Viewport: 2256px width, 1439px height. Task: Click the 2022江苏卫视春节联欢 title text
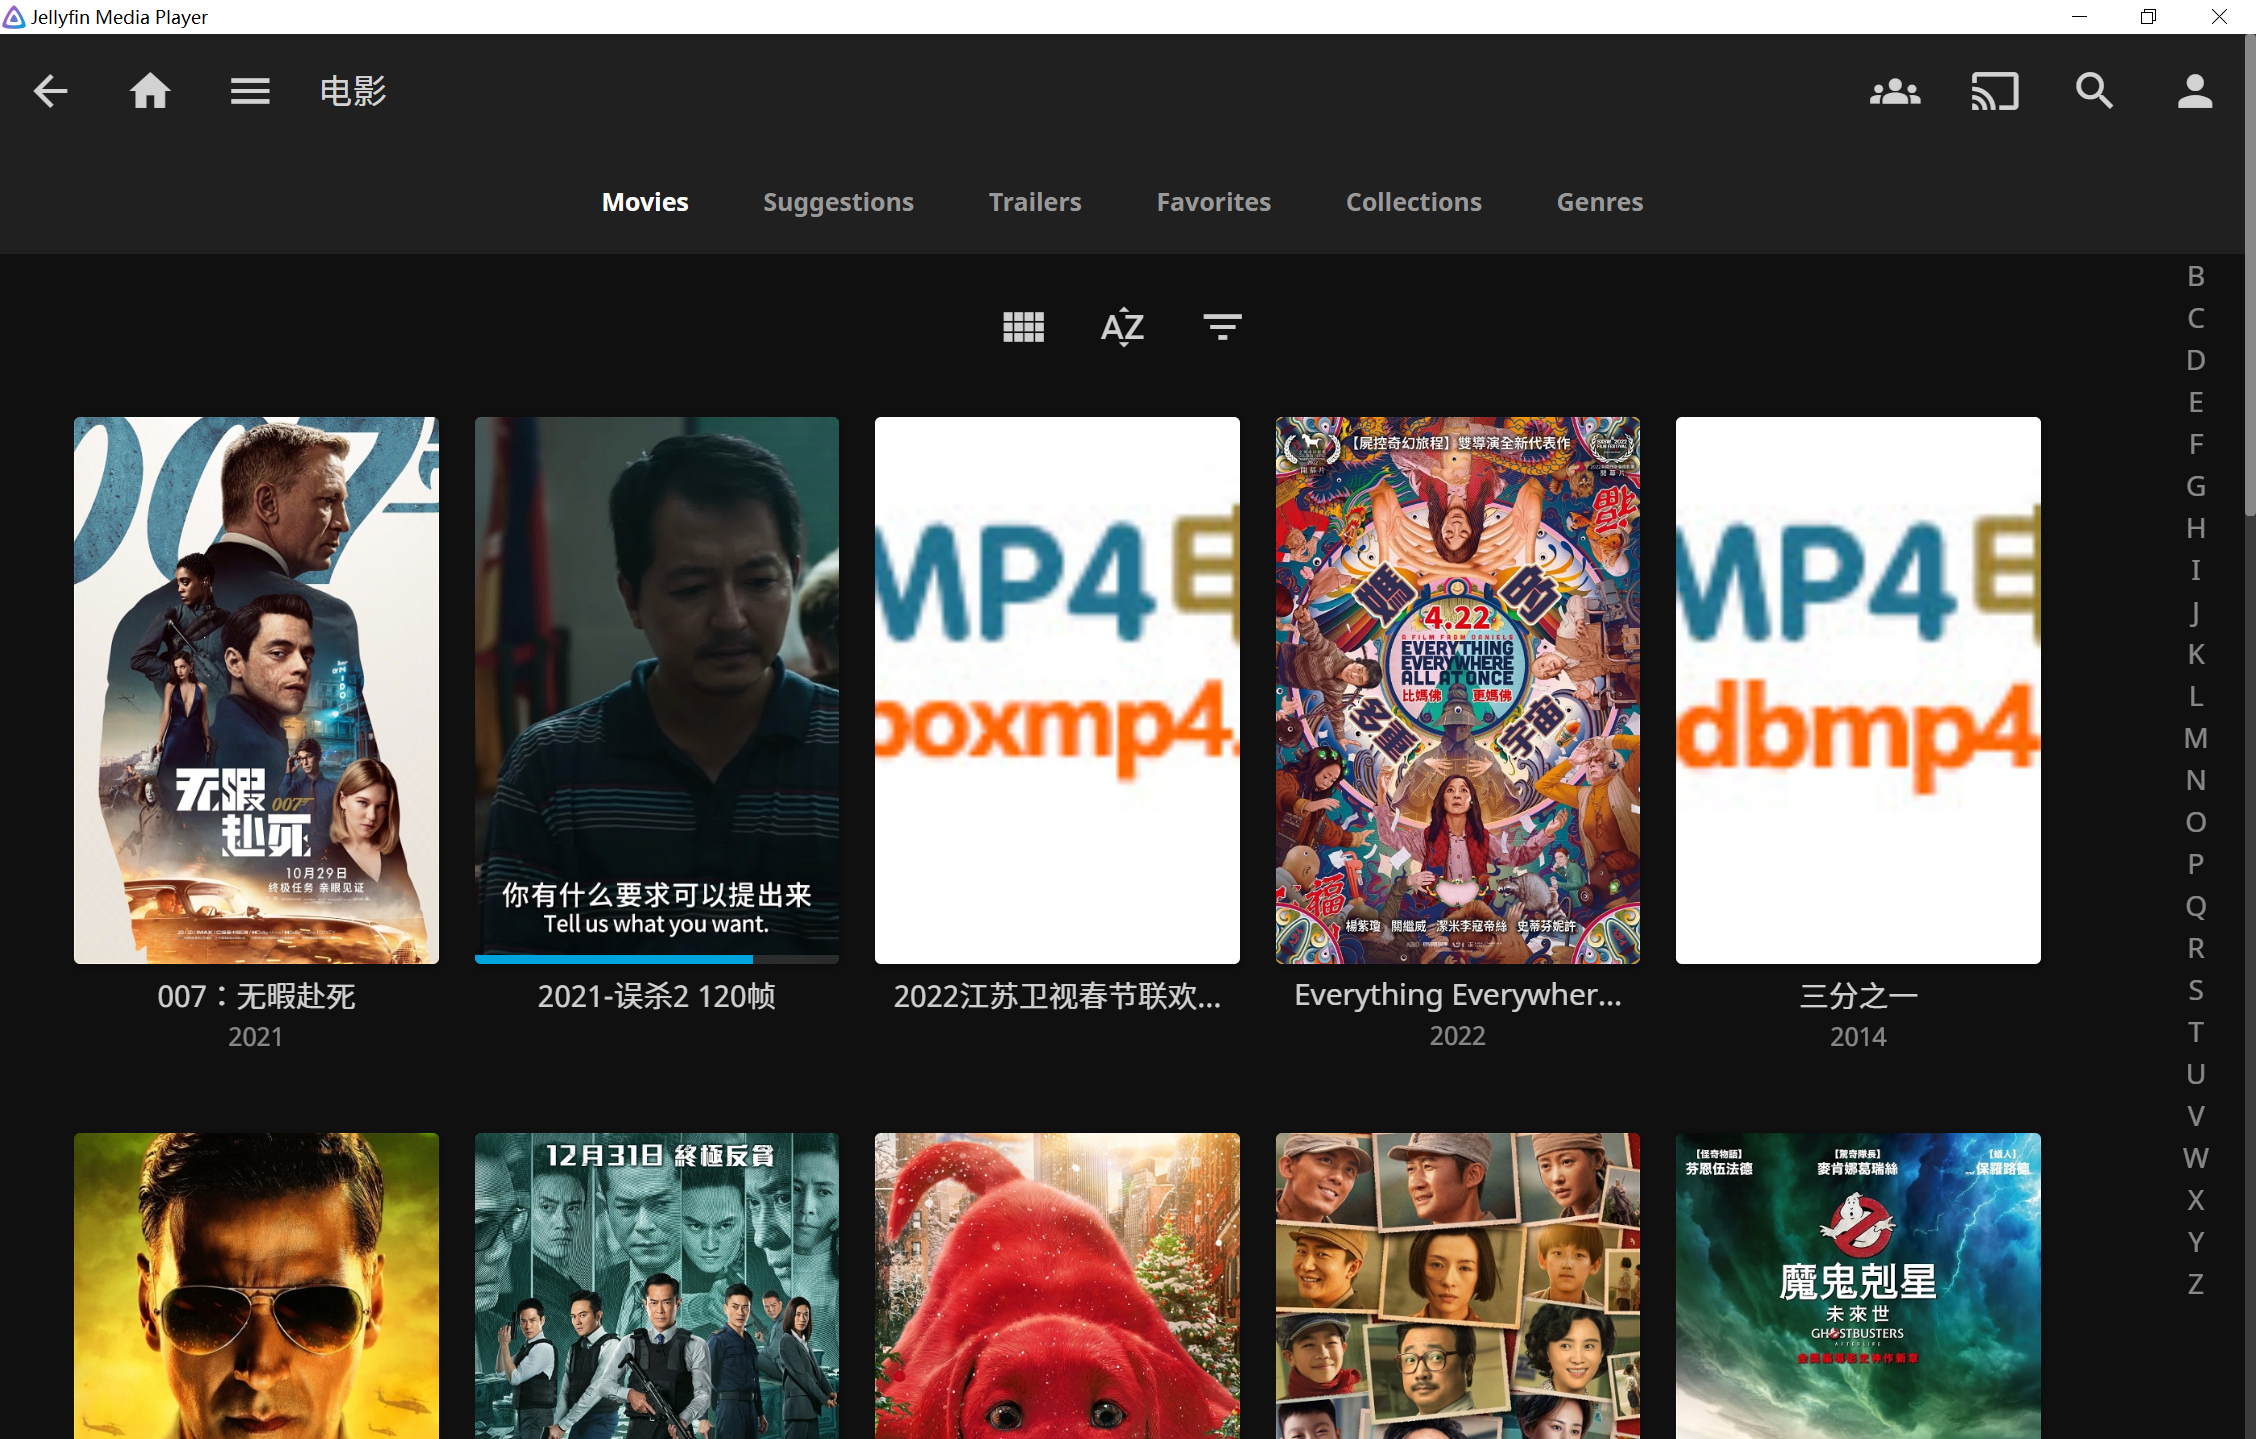pyautogui.click(x=1057, y=996)
